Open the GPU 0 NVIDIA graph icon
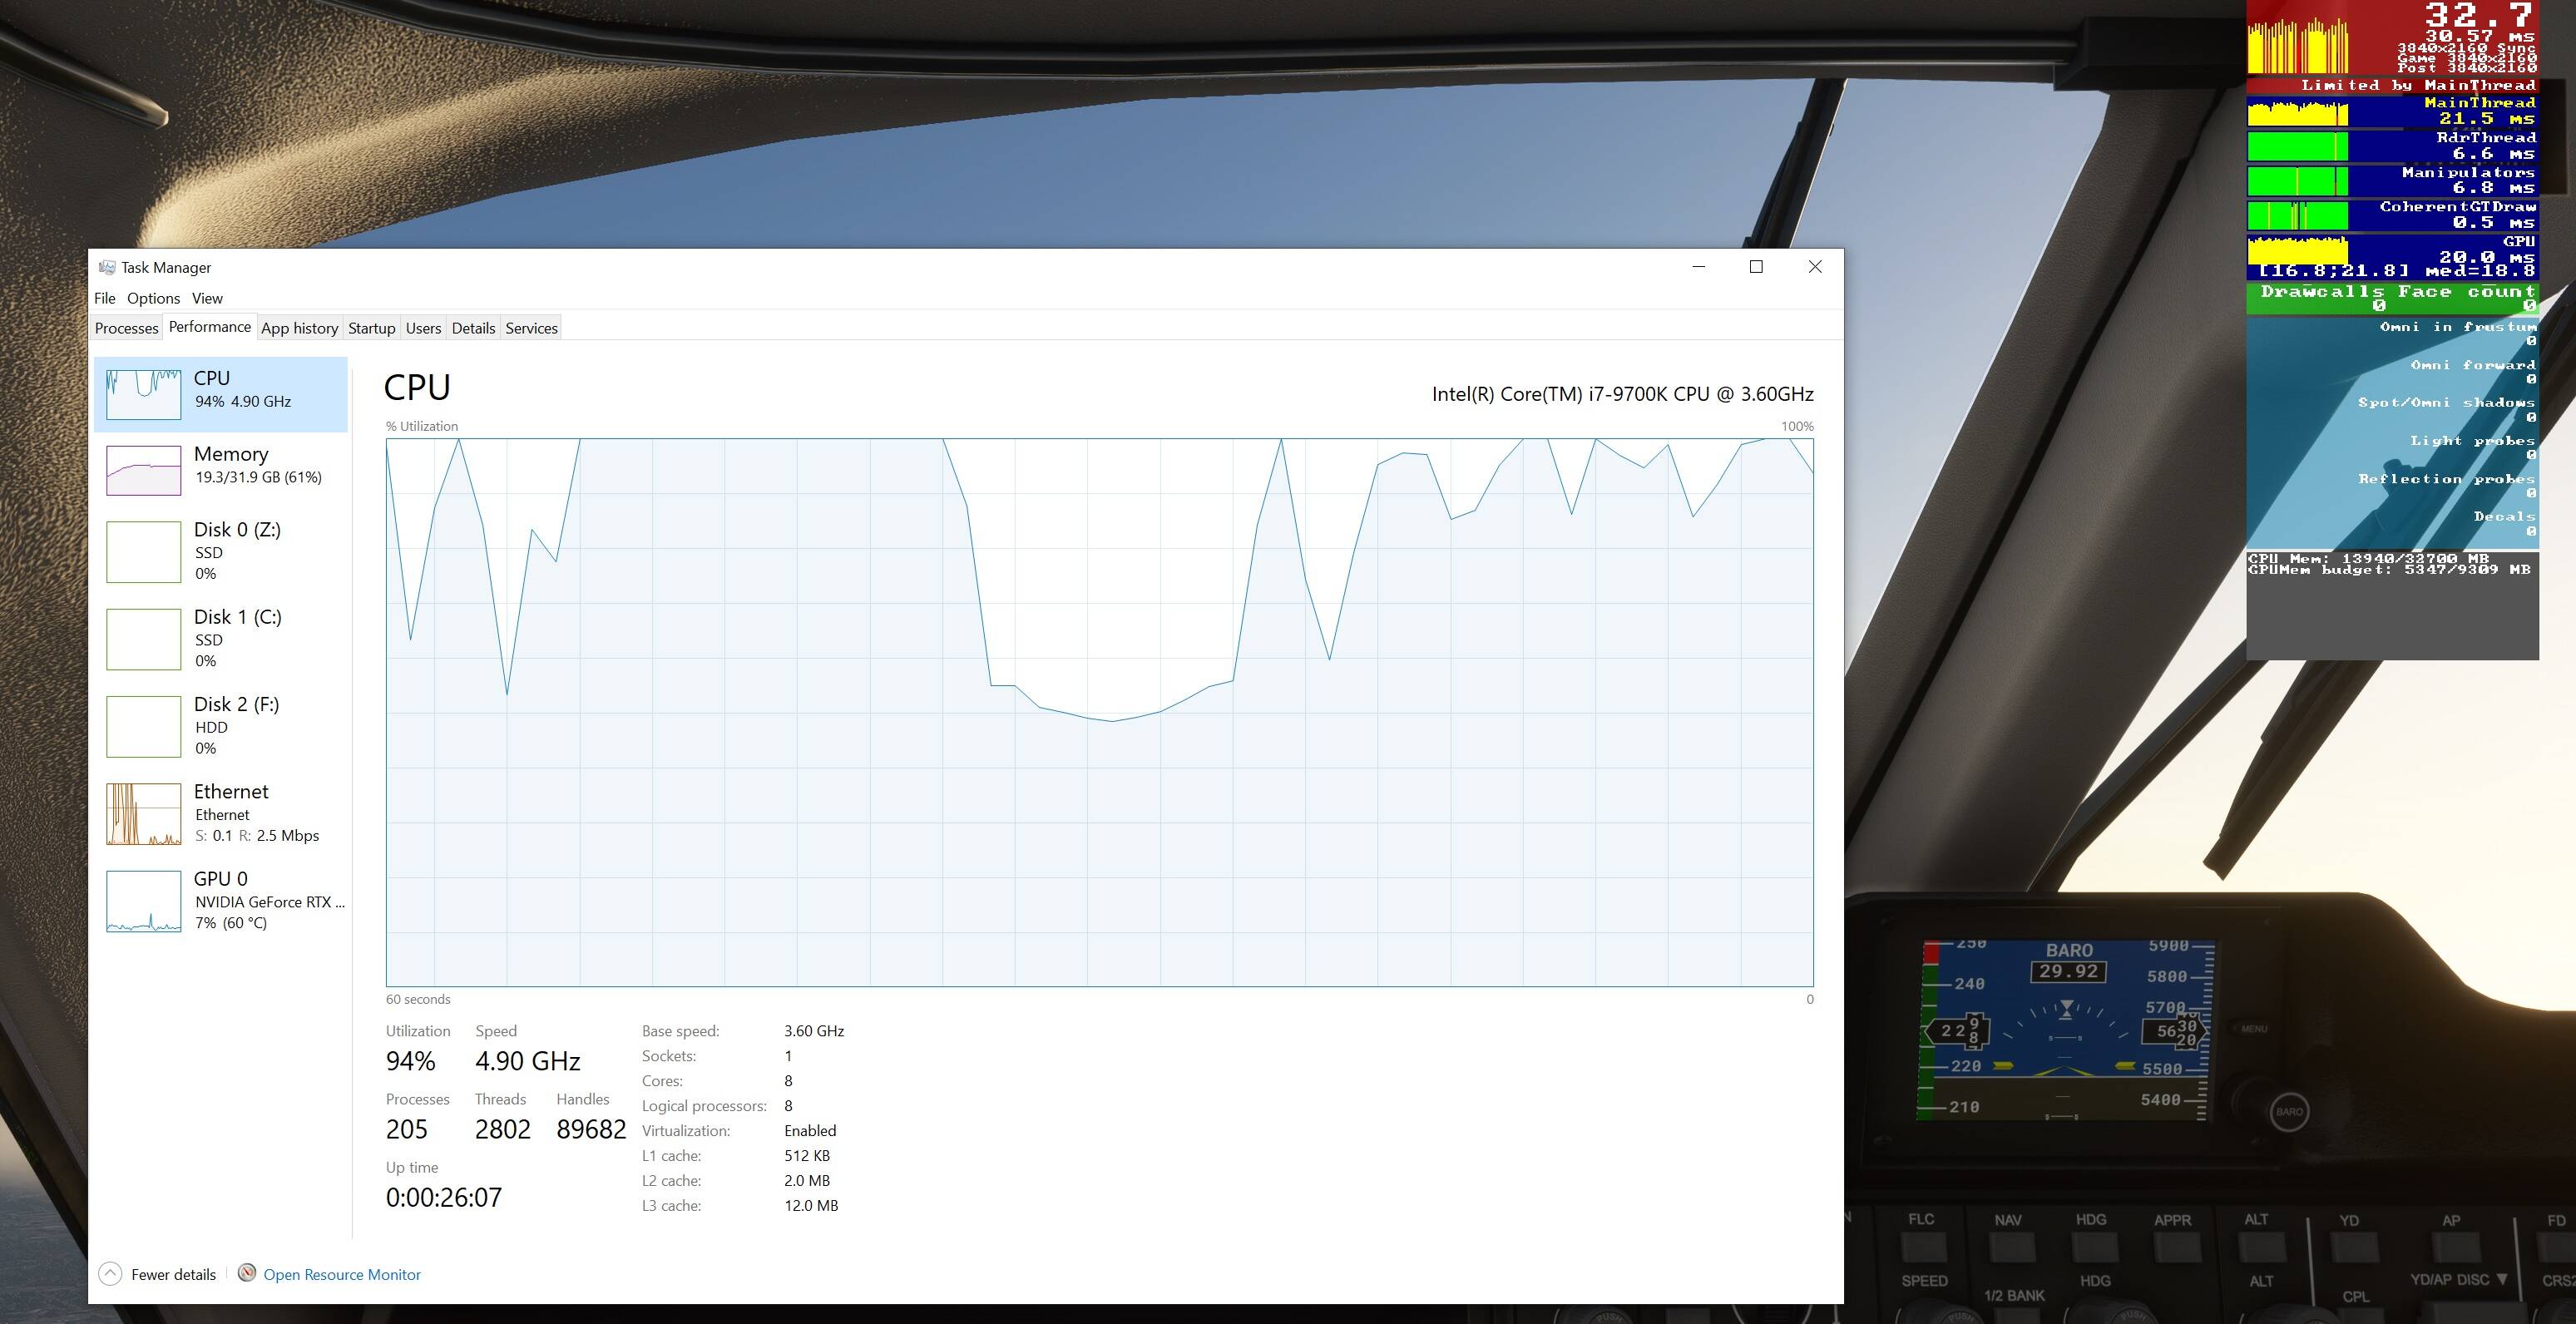Image resolution: width=2576 pixels, height=1324 pixels. click(144, 901)
